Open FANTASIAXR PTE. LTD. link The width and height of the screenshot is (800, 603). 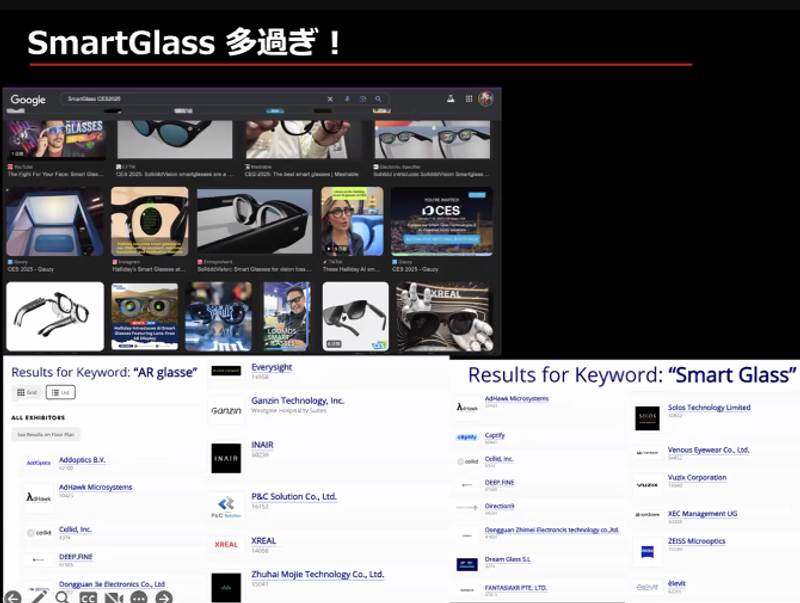[x=515, y=588]
